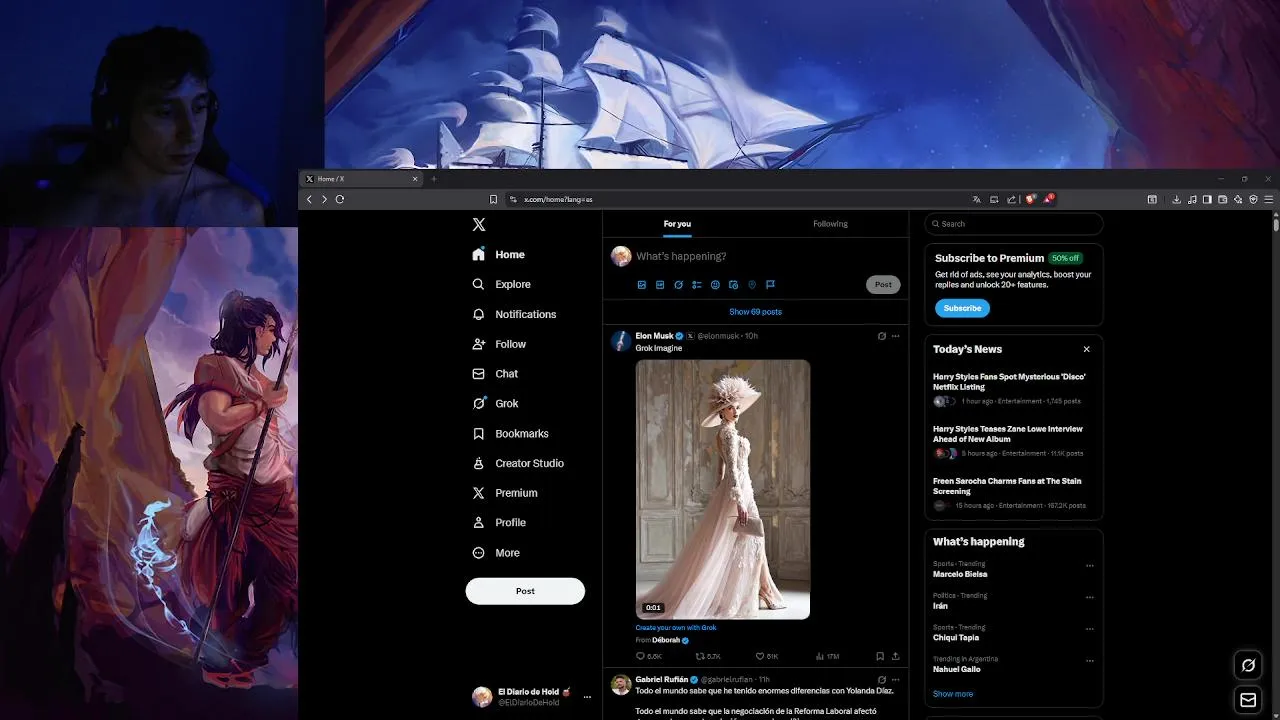Open more options for Chiqui Tapia trend
Image resolution: width=1280 pixels, height=720 pixels.
coord(1090,630)
